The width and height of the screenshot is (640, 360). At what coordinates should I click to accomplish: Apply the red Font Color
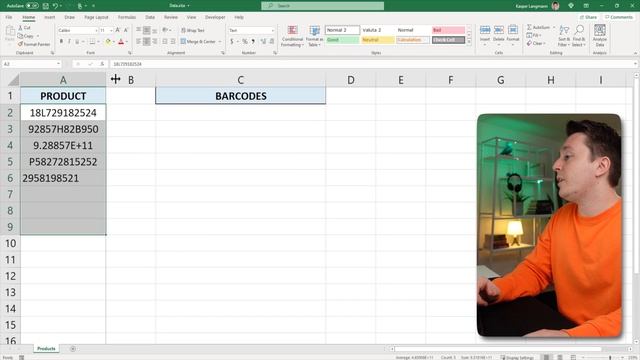point(121,41)
